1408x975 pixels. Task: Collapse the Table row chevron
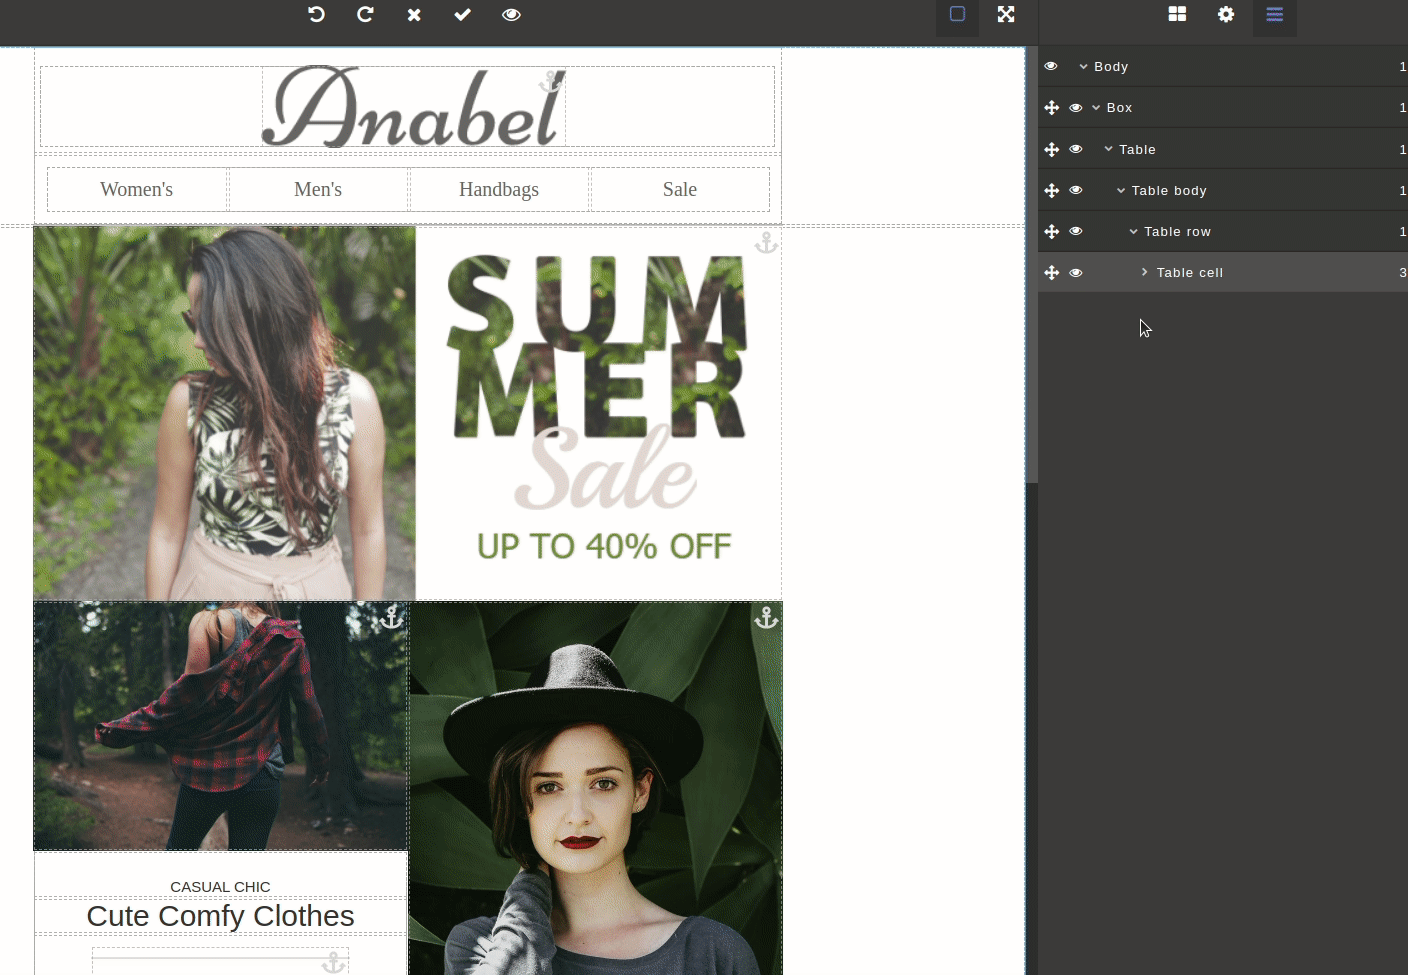(x=1133, y=231)
